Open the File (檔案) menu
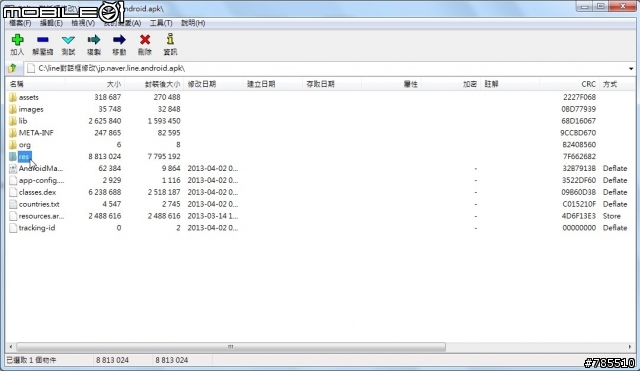The height and width of the screenshot is (371, 640). pyautogui.click(x=20, y=23)
